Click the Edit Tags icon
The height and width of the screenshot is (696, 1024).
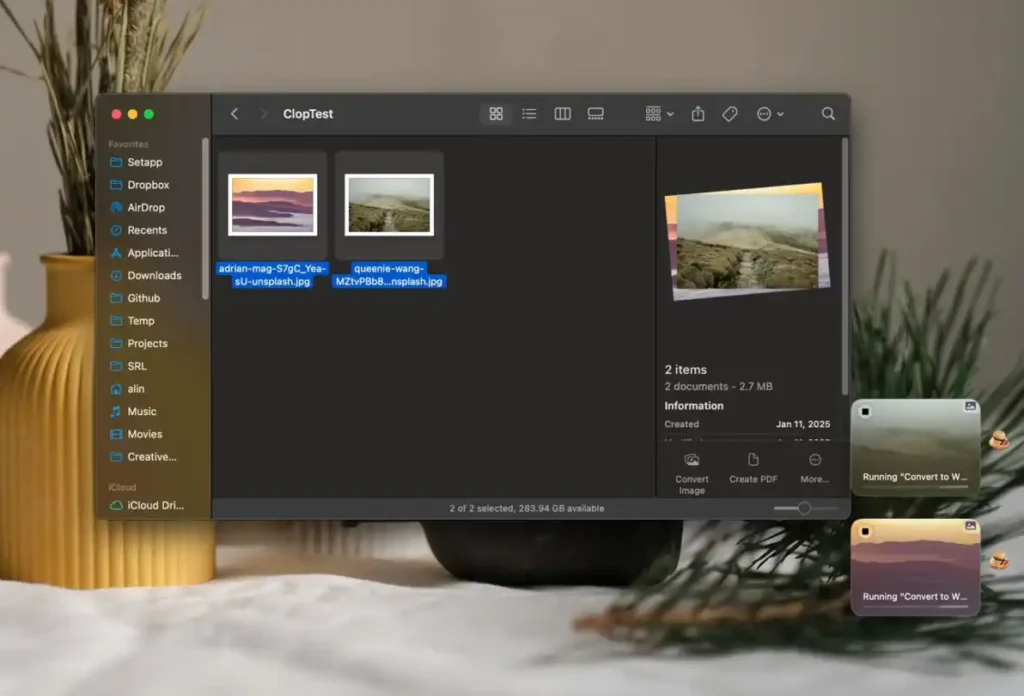[x=730, y=114]
